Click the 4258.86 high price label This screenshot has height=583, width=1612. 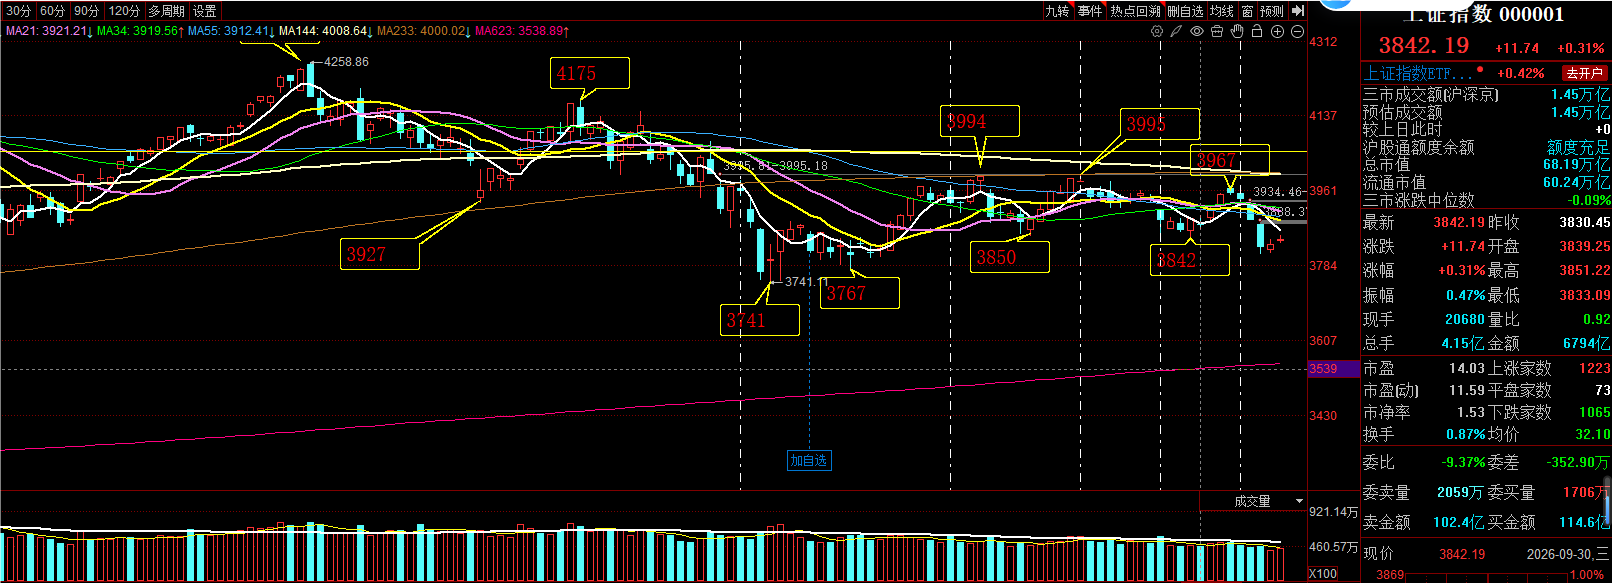coord(346,62)
